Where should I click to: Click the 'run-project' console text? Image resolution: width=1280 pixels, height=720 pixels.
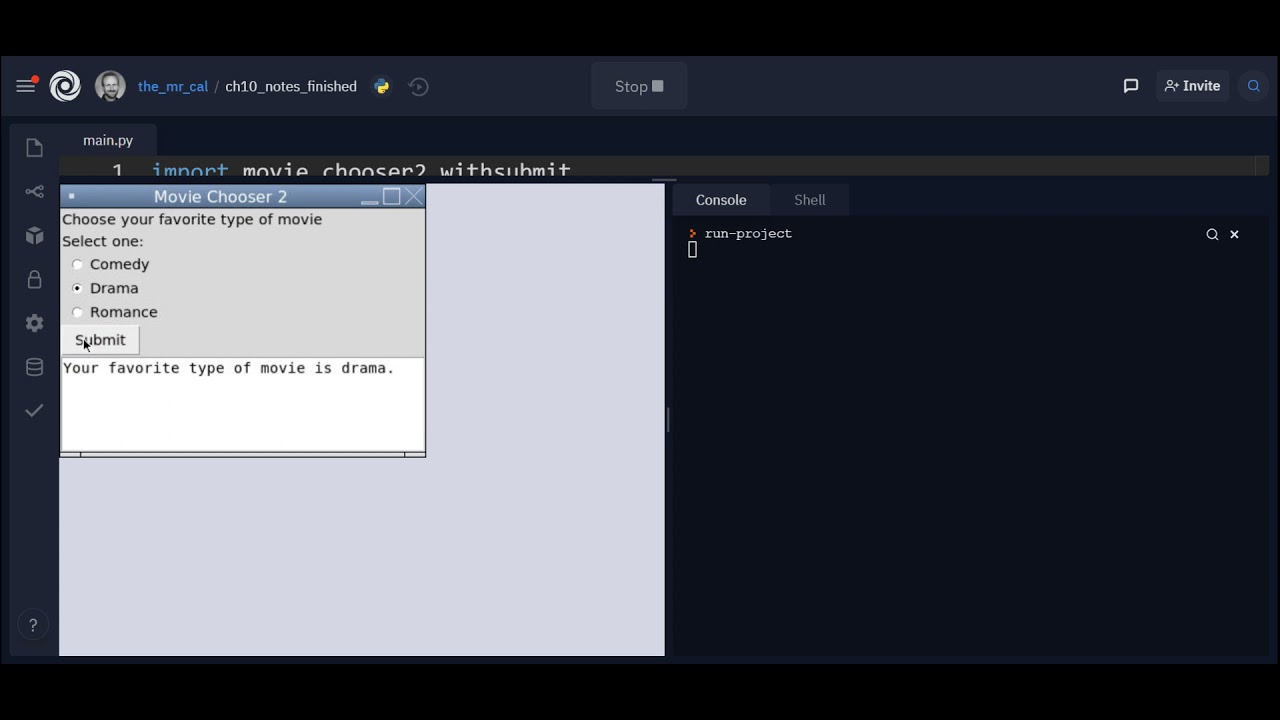(x=748, y=233)
